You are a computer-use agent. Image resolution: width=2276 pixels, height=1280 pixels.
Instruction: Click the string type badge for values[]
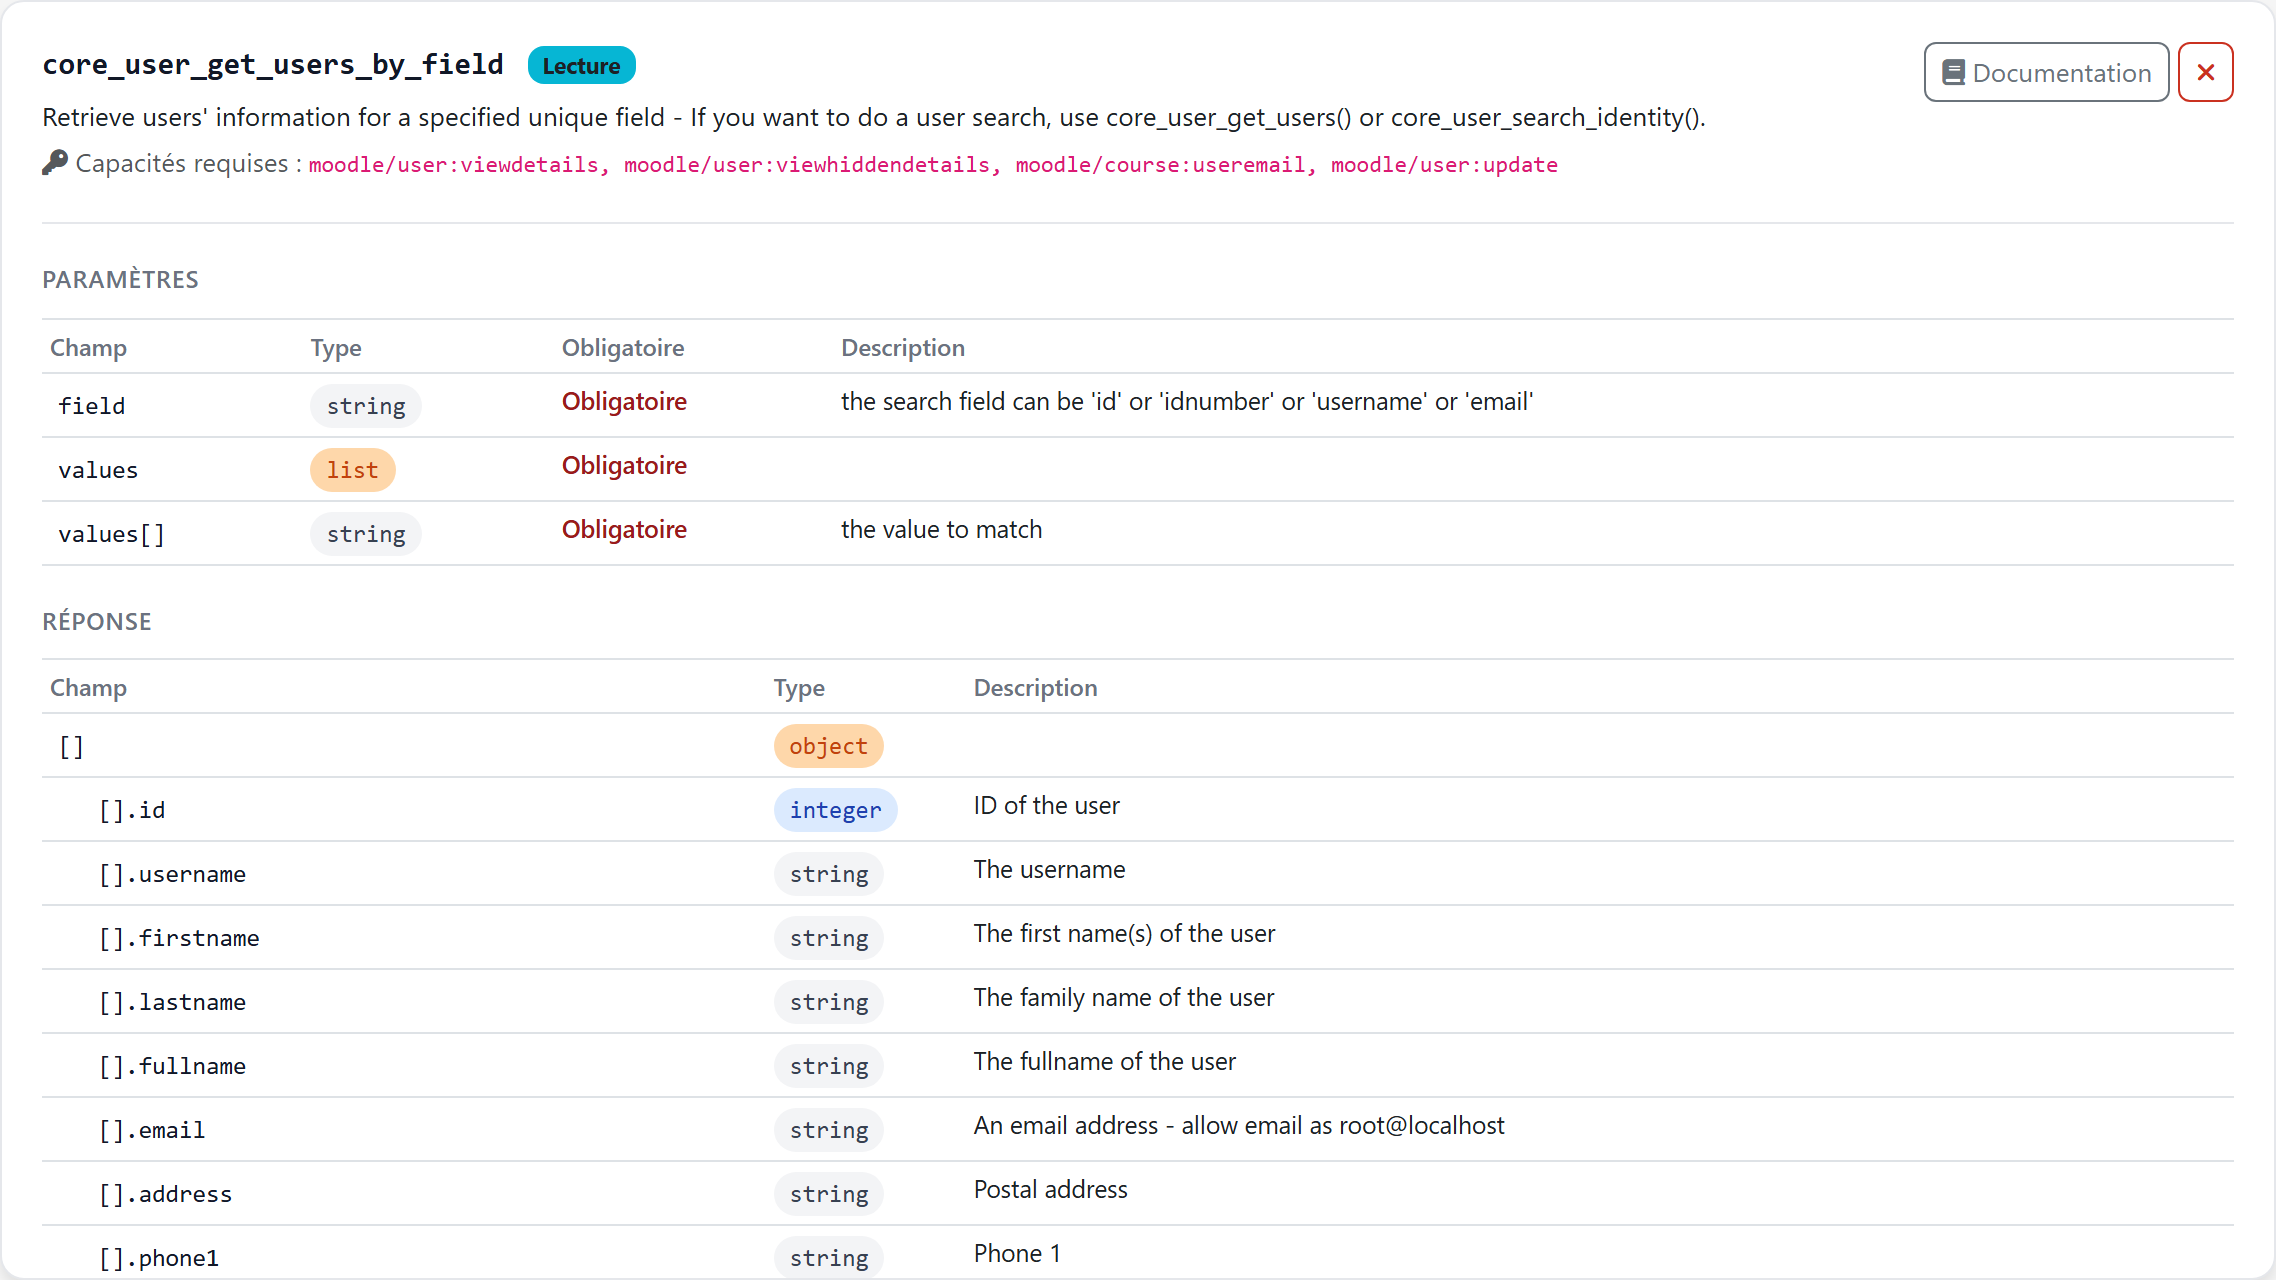pyautogui.click(x=366, y=534)
